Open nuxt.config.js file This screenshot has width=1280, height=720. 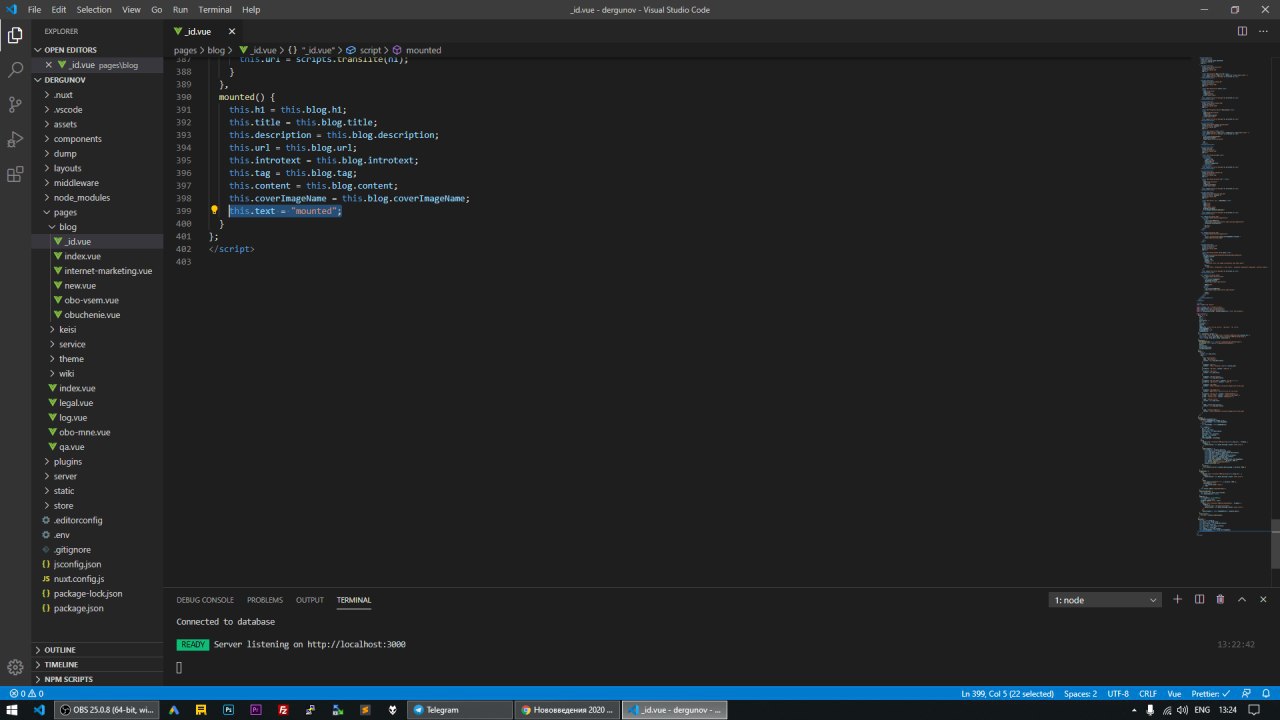click(x=97, y=579)
